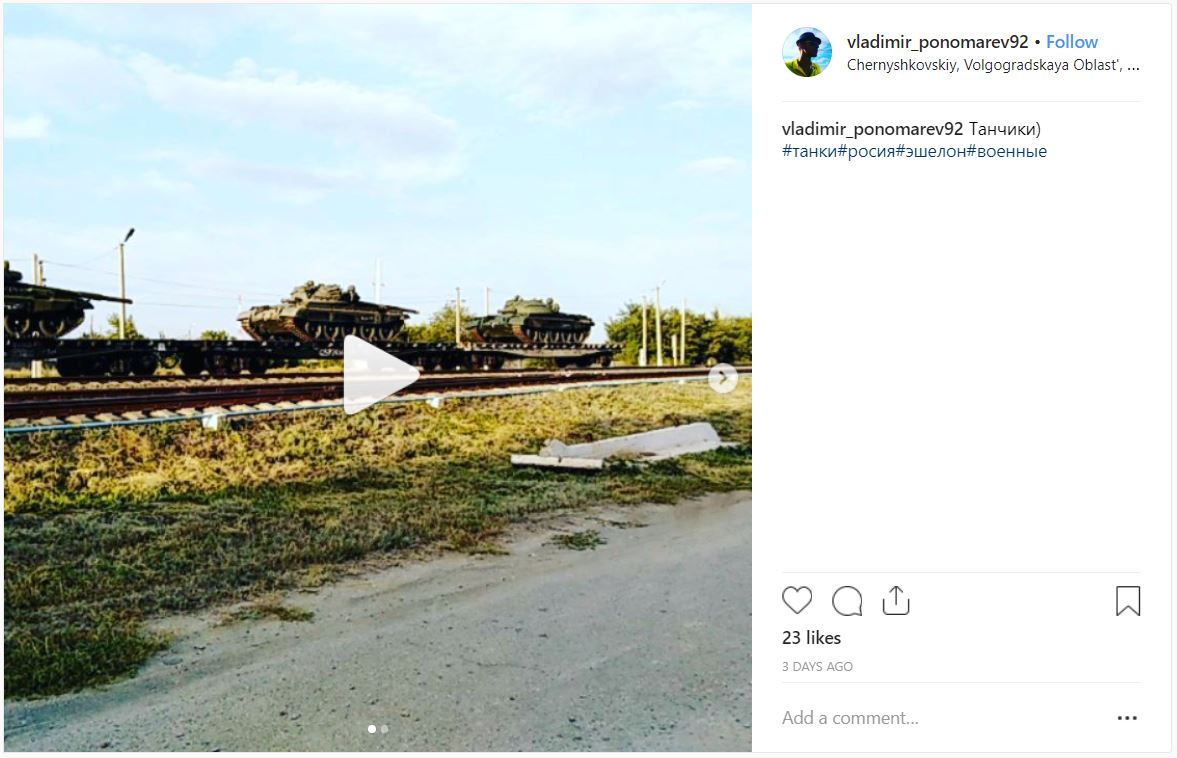Screen dimensions: 1177x758
Task: Click username in the caption text
Action: pos(871,129)
